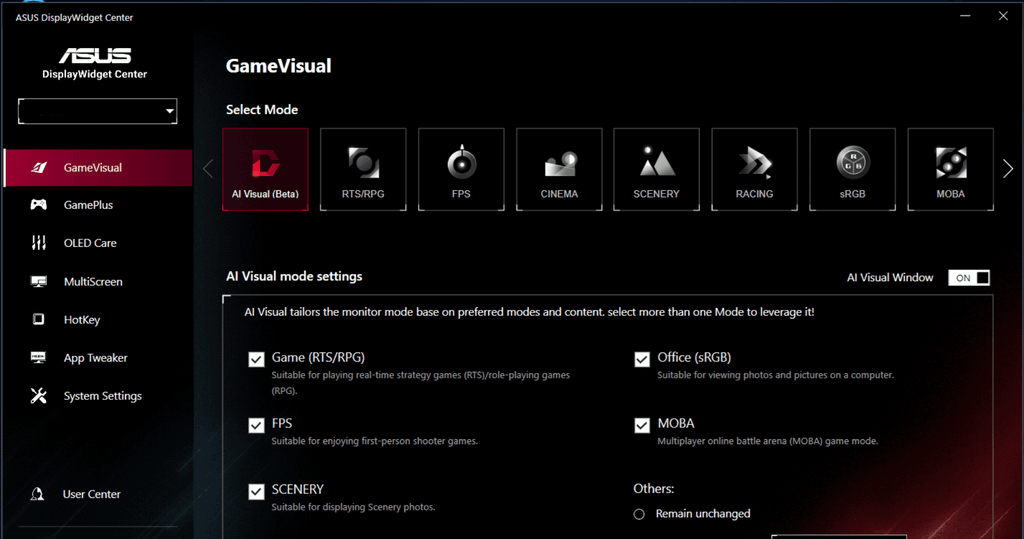The width and height of the screenshot is (1024, 539).
Task: Click Suitable for viewing photos description
Action: (775, 376)
